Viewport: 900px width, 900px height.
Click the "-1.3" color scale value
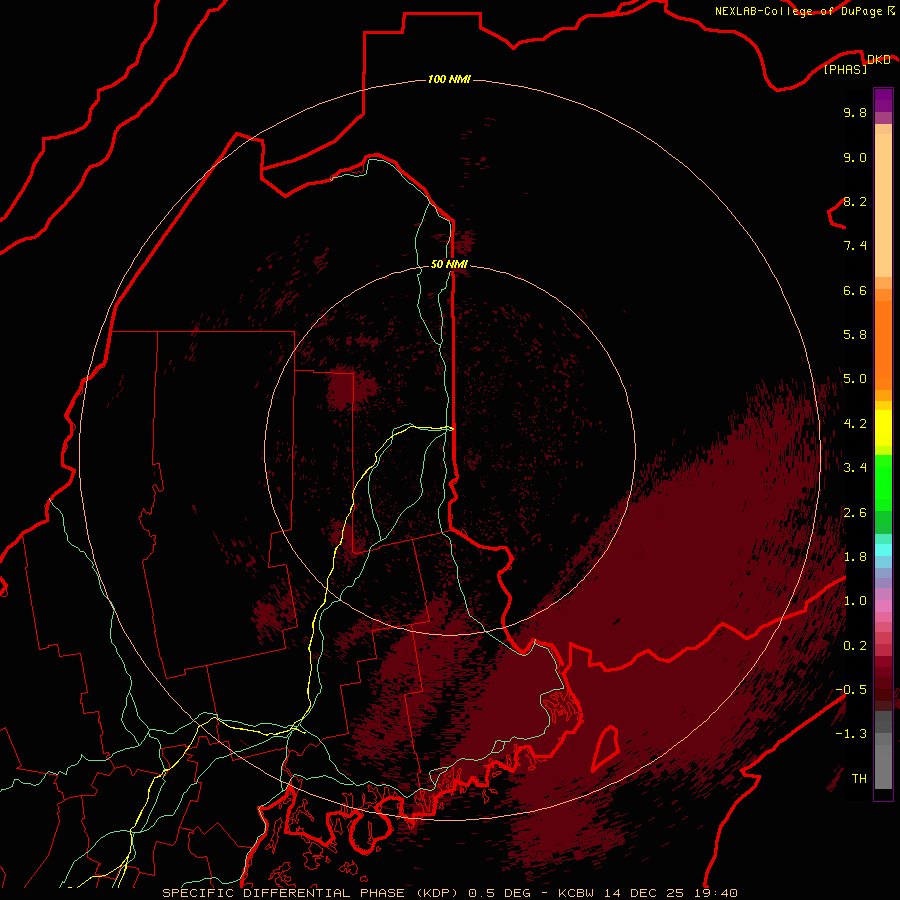coord(851,734)
